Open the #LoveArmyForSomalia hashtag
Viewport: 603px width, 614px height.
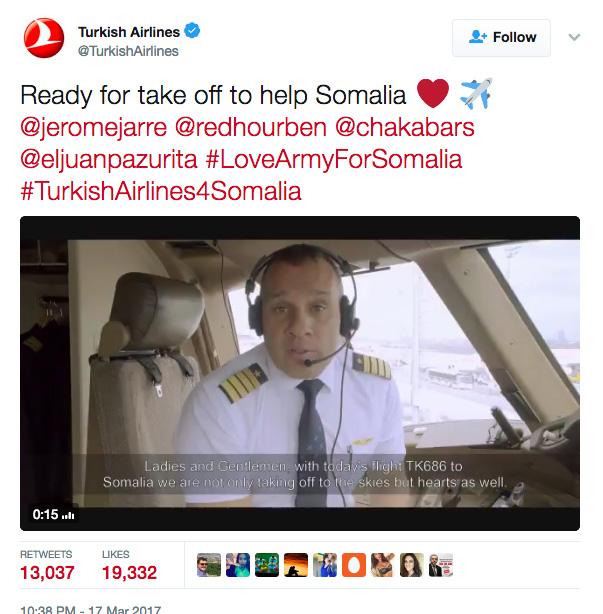334,160
